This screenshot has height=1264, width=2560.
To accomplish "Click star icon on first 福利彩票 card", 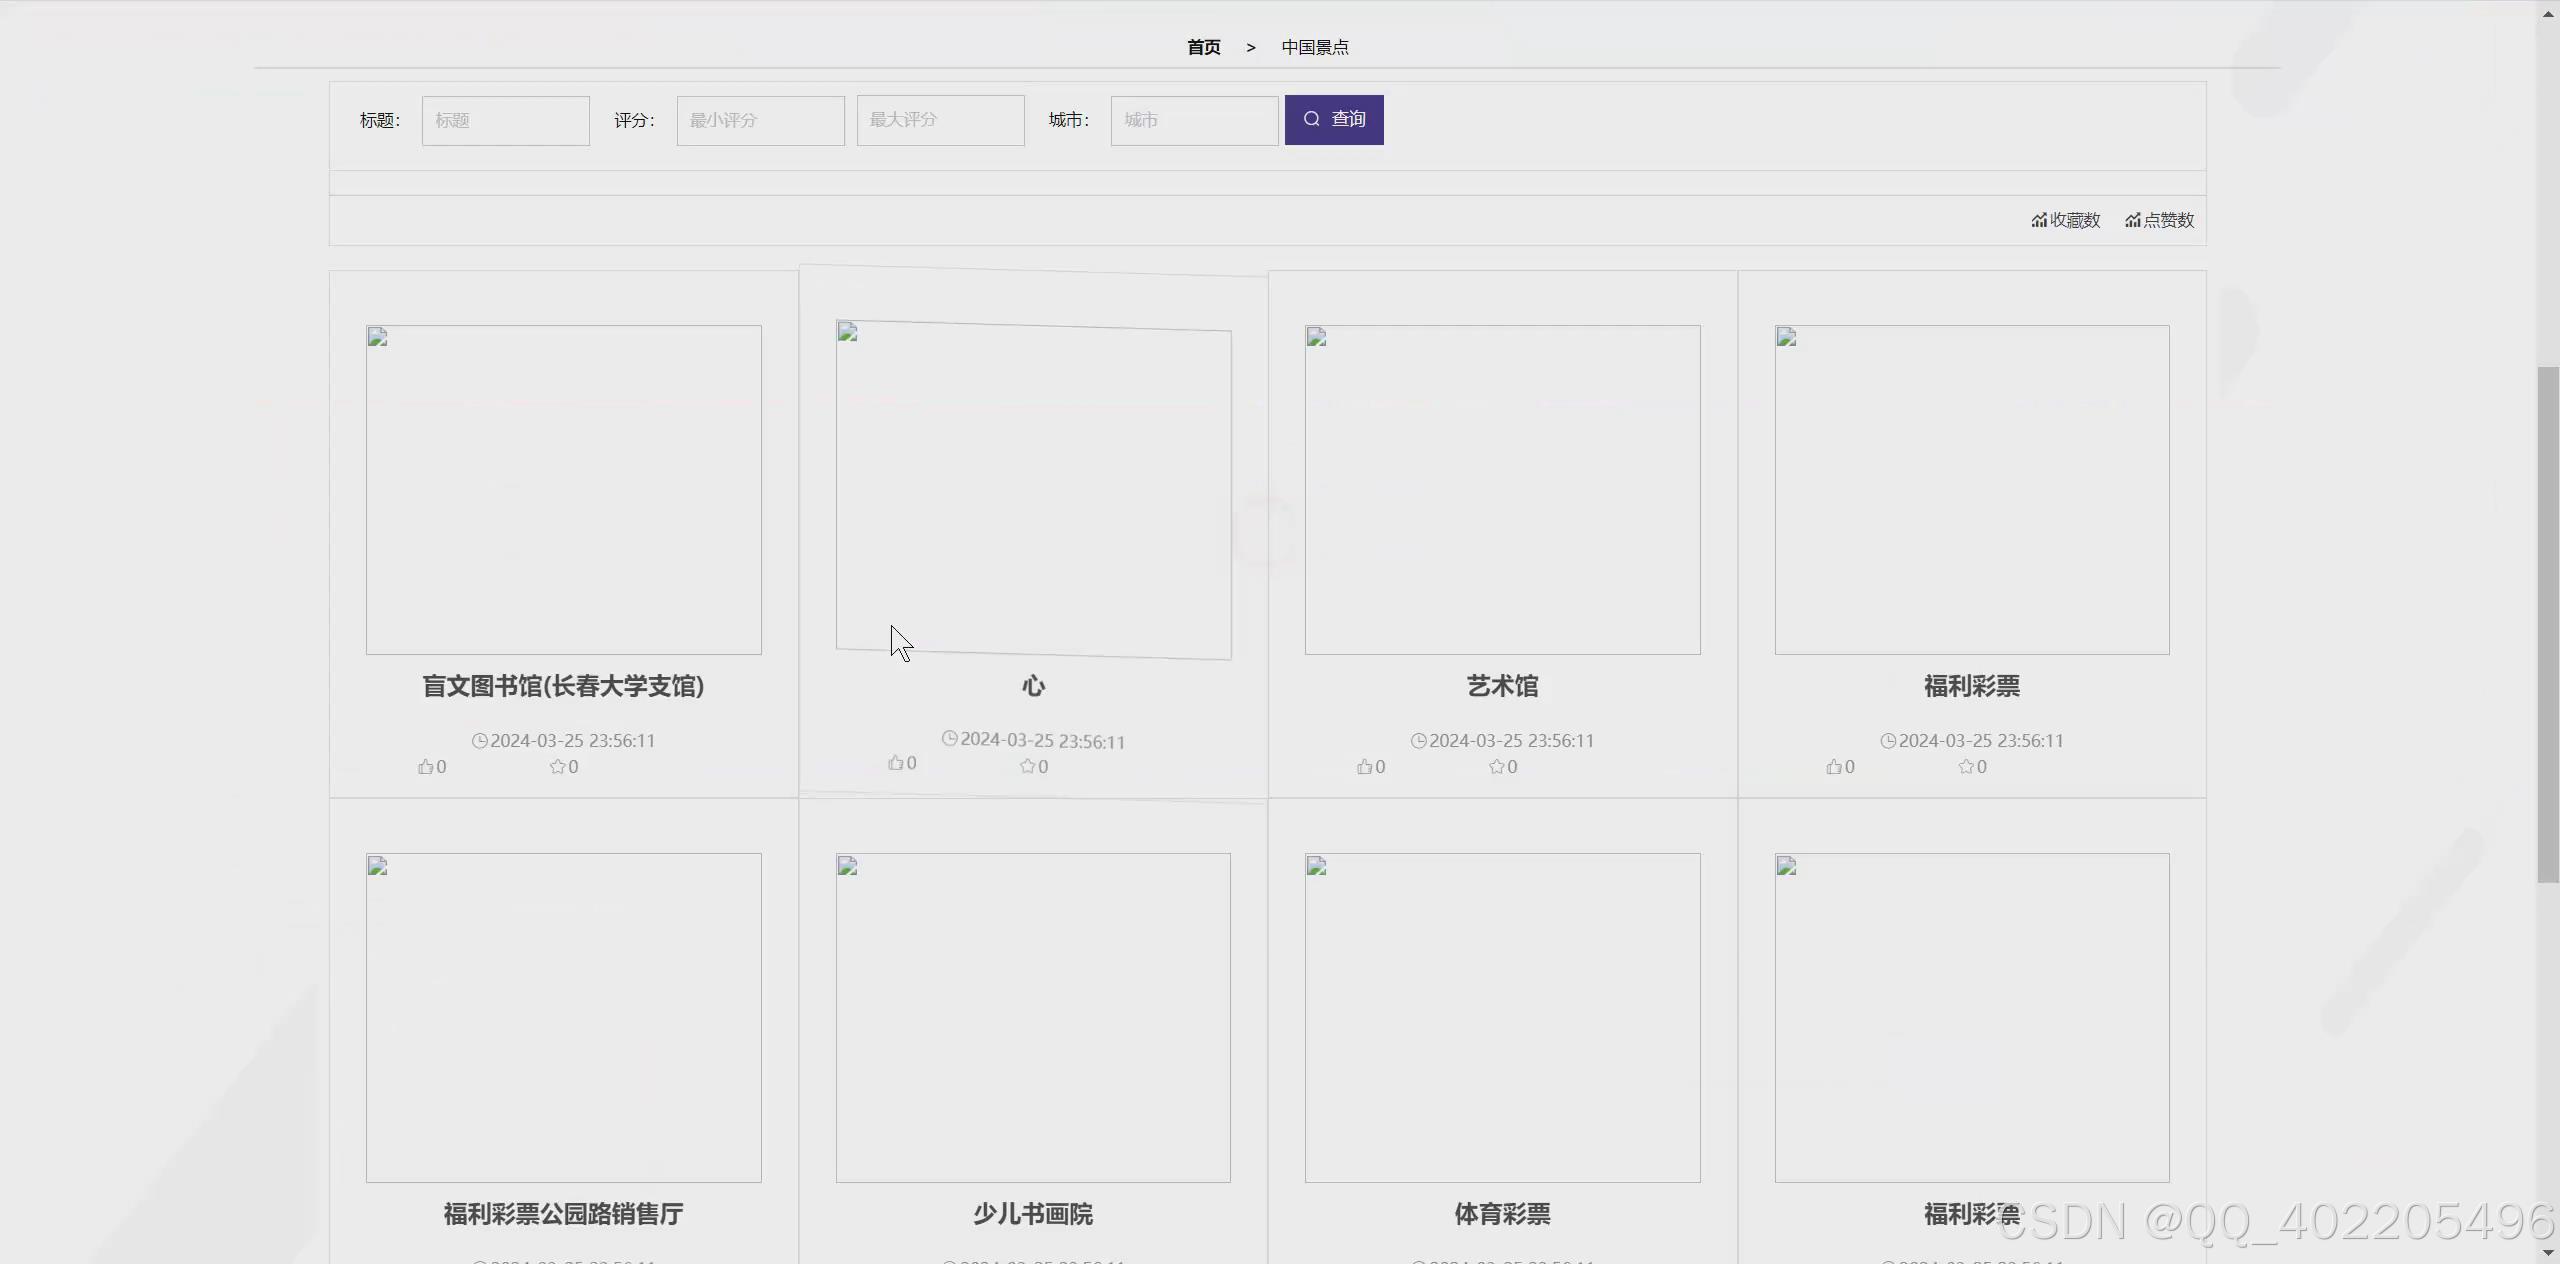I will [x=1966, y=767].
